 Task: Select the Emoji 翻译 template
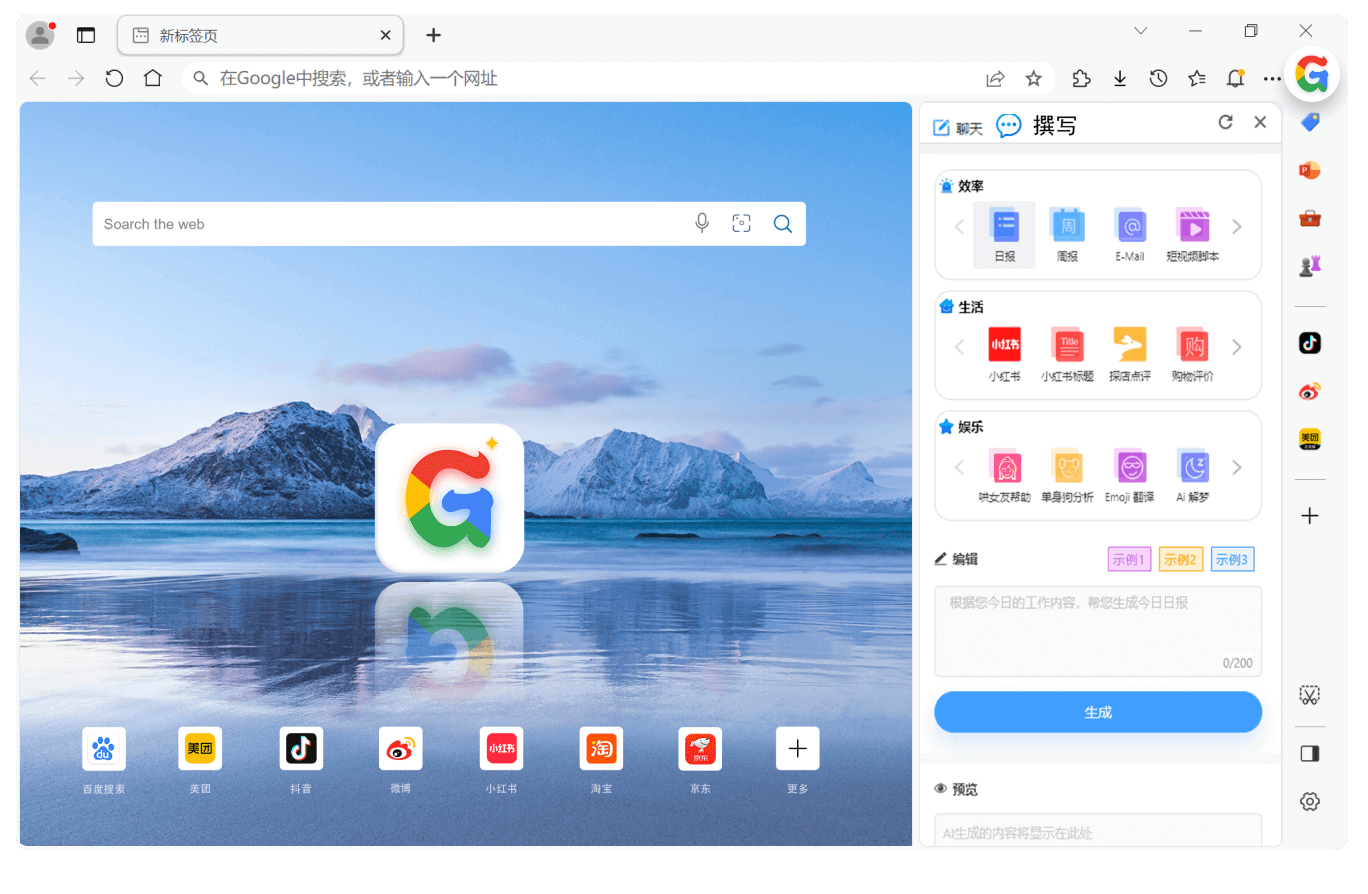(1130, 474)
